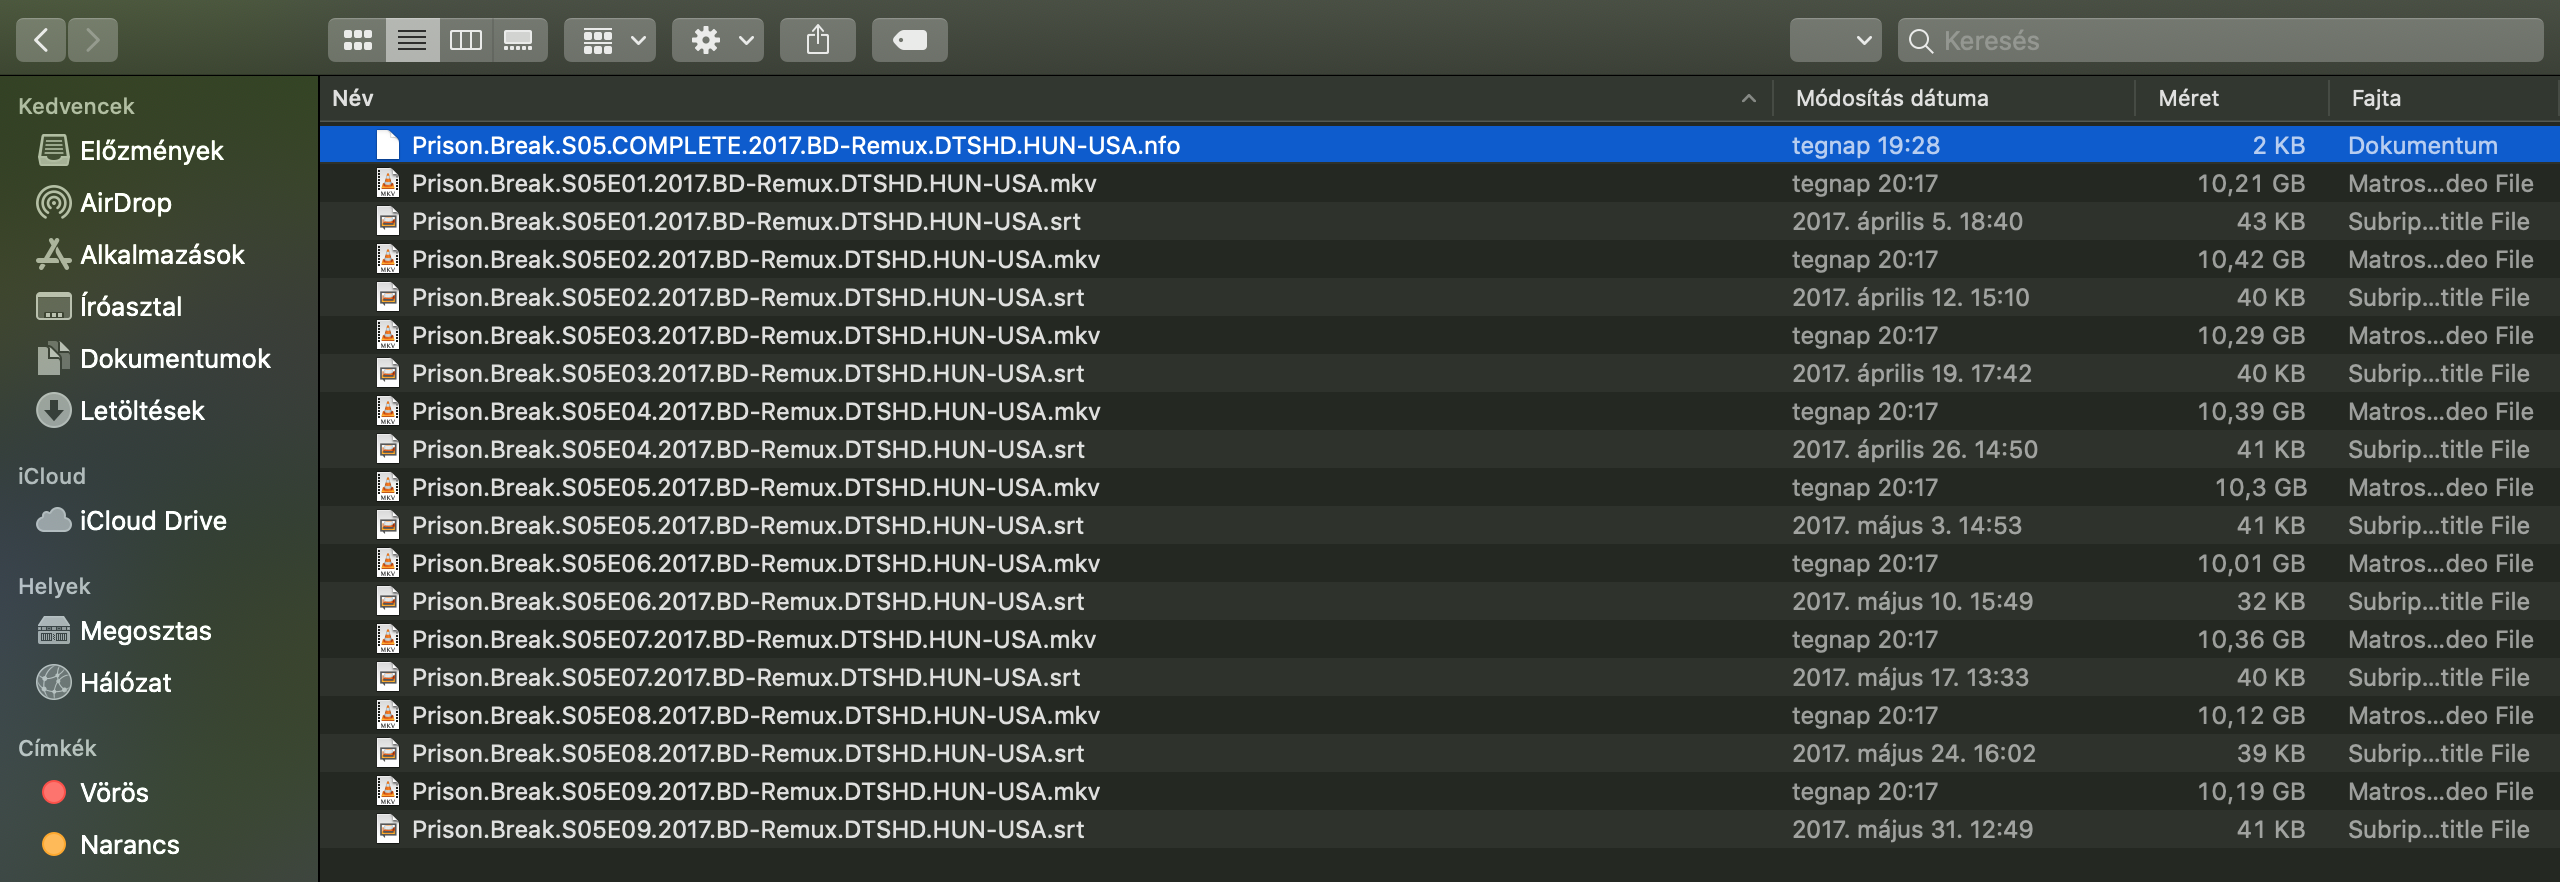Select the S05E05 .mkv file icon
This screenshot has height=882, width=2560.
[x=388, y=487]
